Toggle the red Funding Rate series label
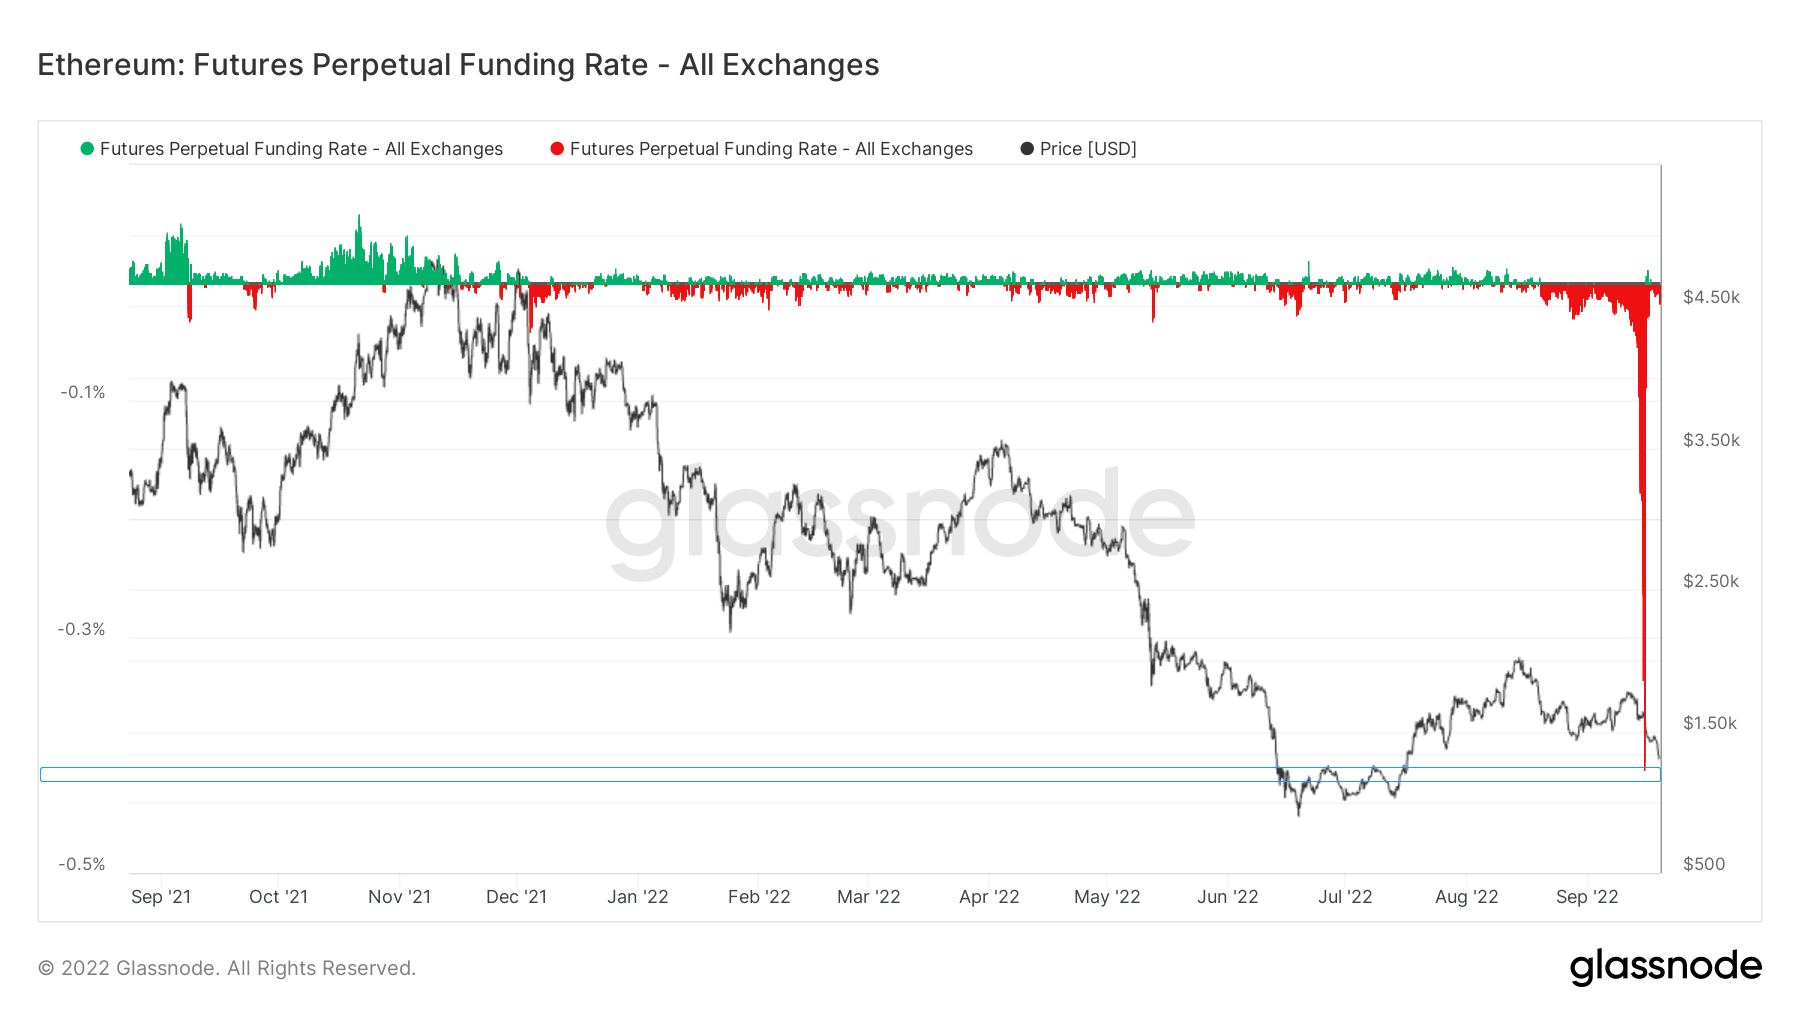The image size is (1800, 1013). [x=771, y=149]
